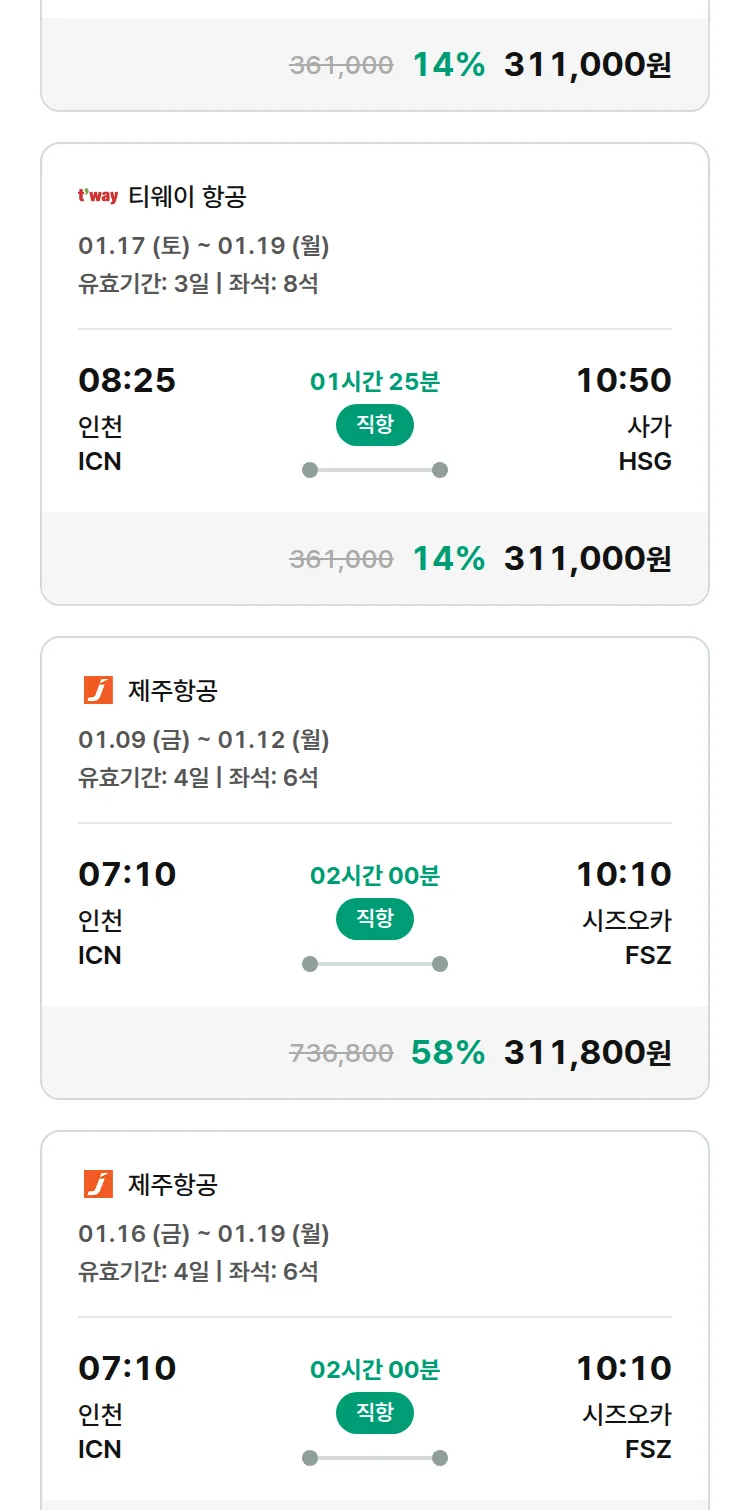Viewport: 750px width, 1510px height.
Task: Tap 직항 badge on 01.09 Jeju flight
Action: [374, 919]
